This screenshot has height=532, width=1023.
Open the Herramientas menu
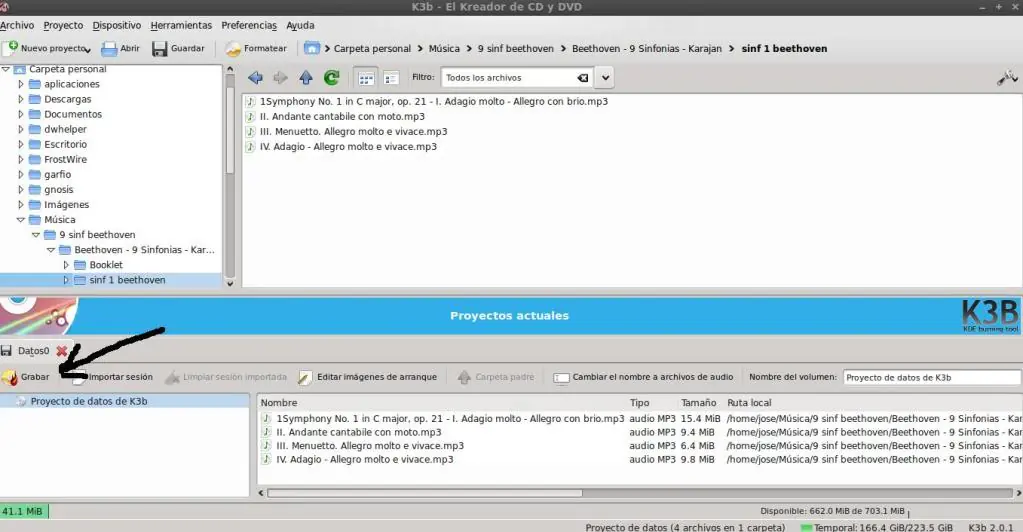(x=181, y=25)
